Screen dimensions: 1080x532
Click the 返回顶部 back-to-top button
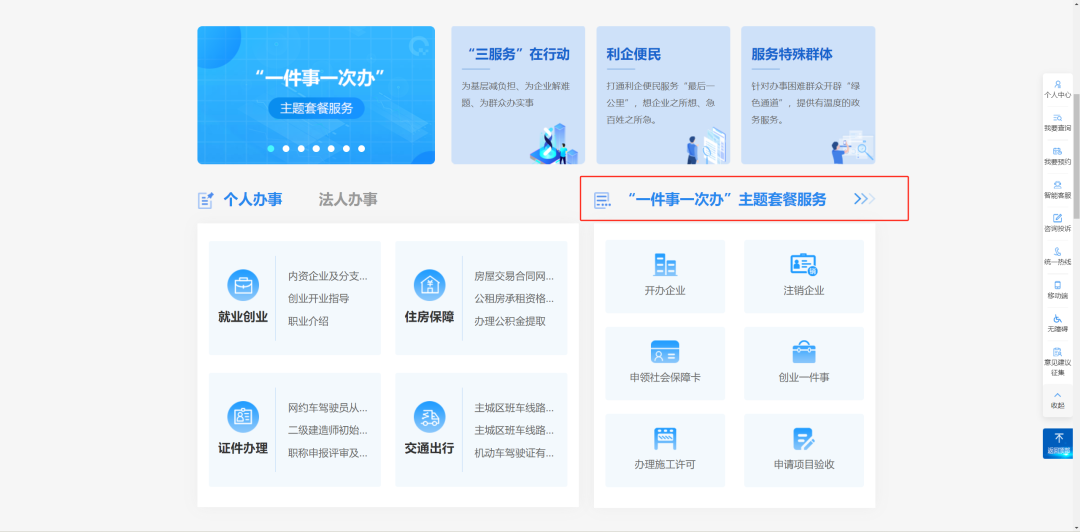(x=1058, y=443)
